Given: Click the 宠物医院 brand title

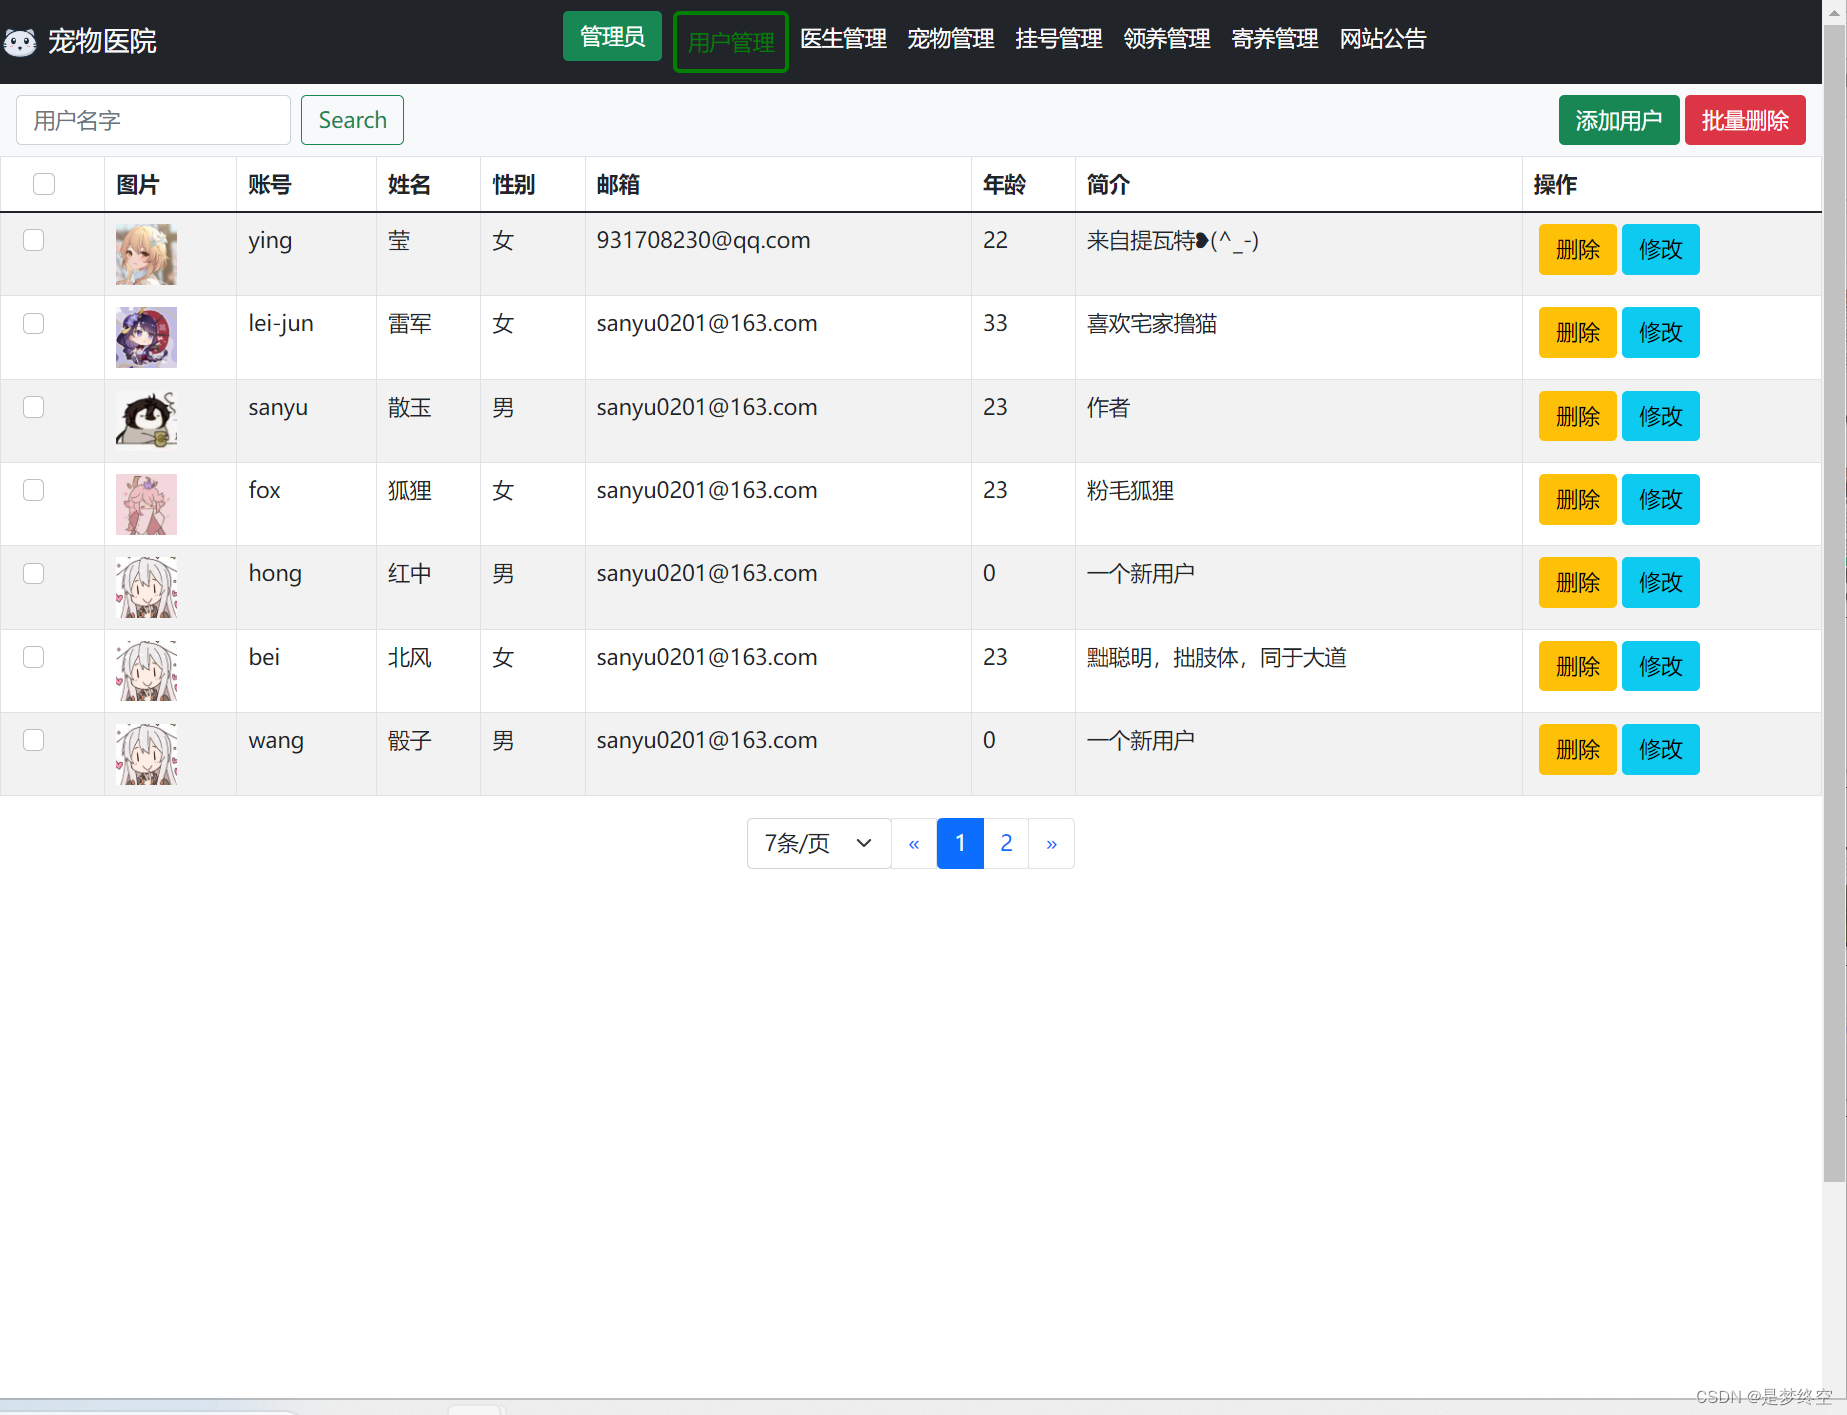Looking at the screenshot, I should (102, 41).
